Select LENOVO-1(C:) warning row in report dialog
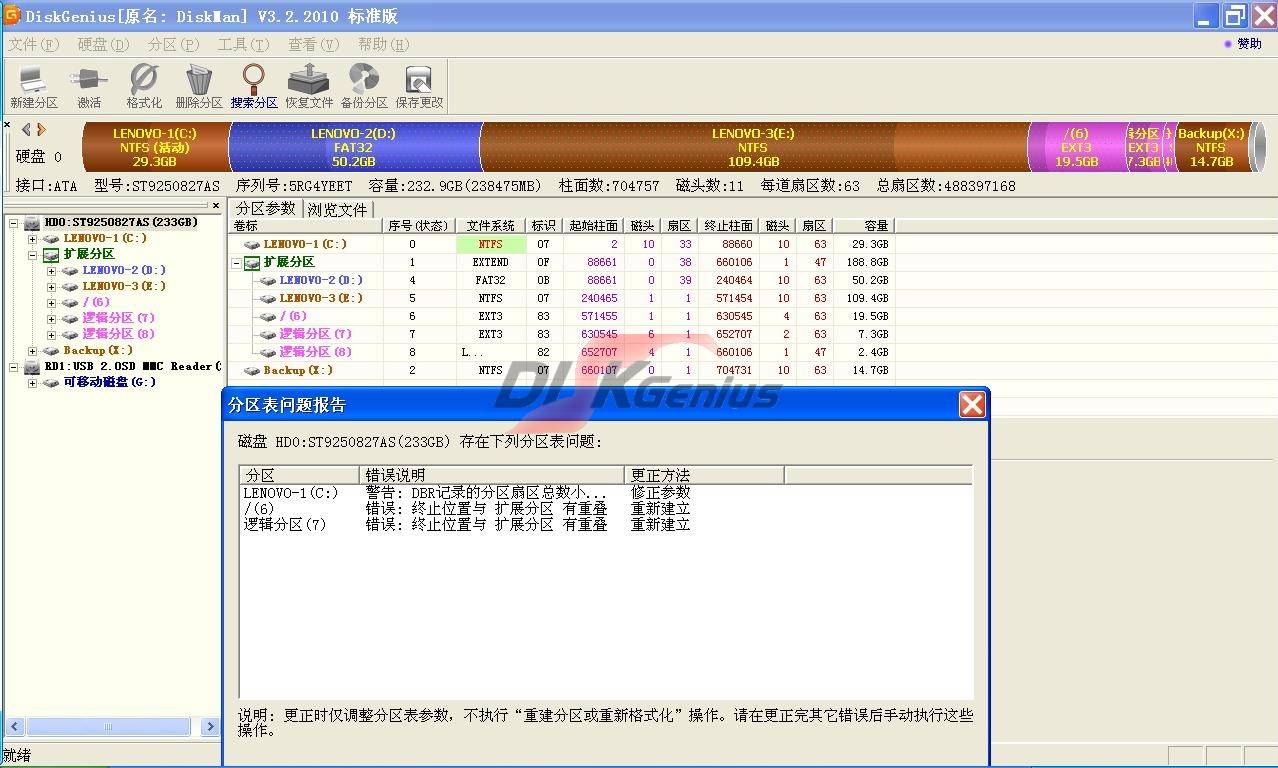1278x768 pixels. (605, 493)
